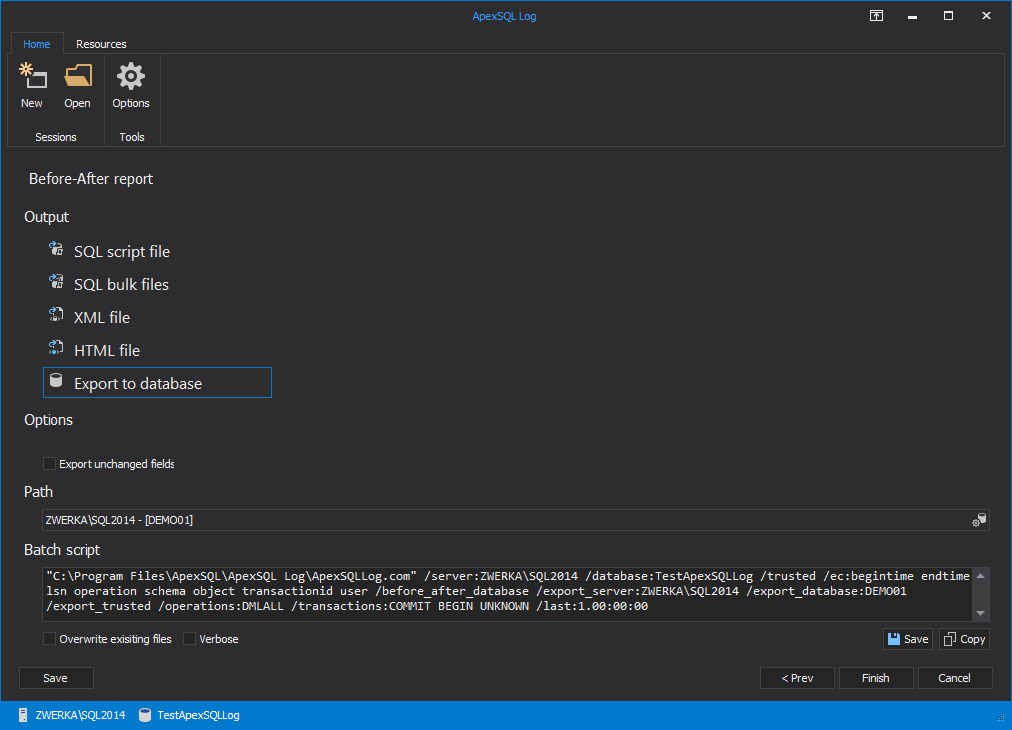Open the Options gear icon
The image size is (1012, 730).
tap(130, 76)
